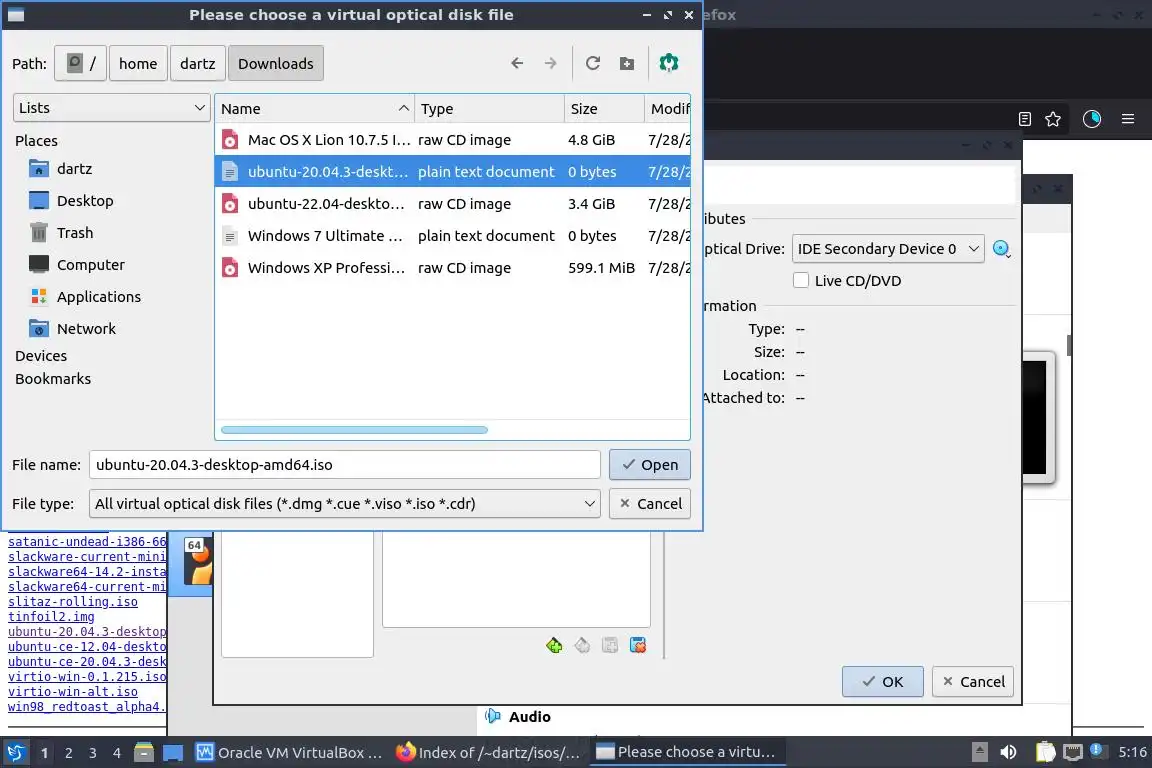Open the Bookmarks section in sidebar
Screen dimensions: 1152x768
pyautogui.click(x=53, y=378)
